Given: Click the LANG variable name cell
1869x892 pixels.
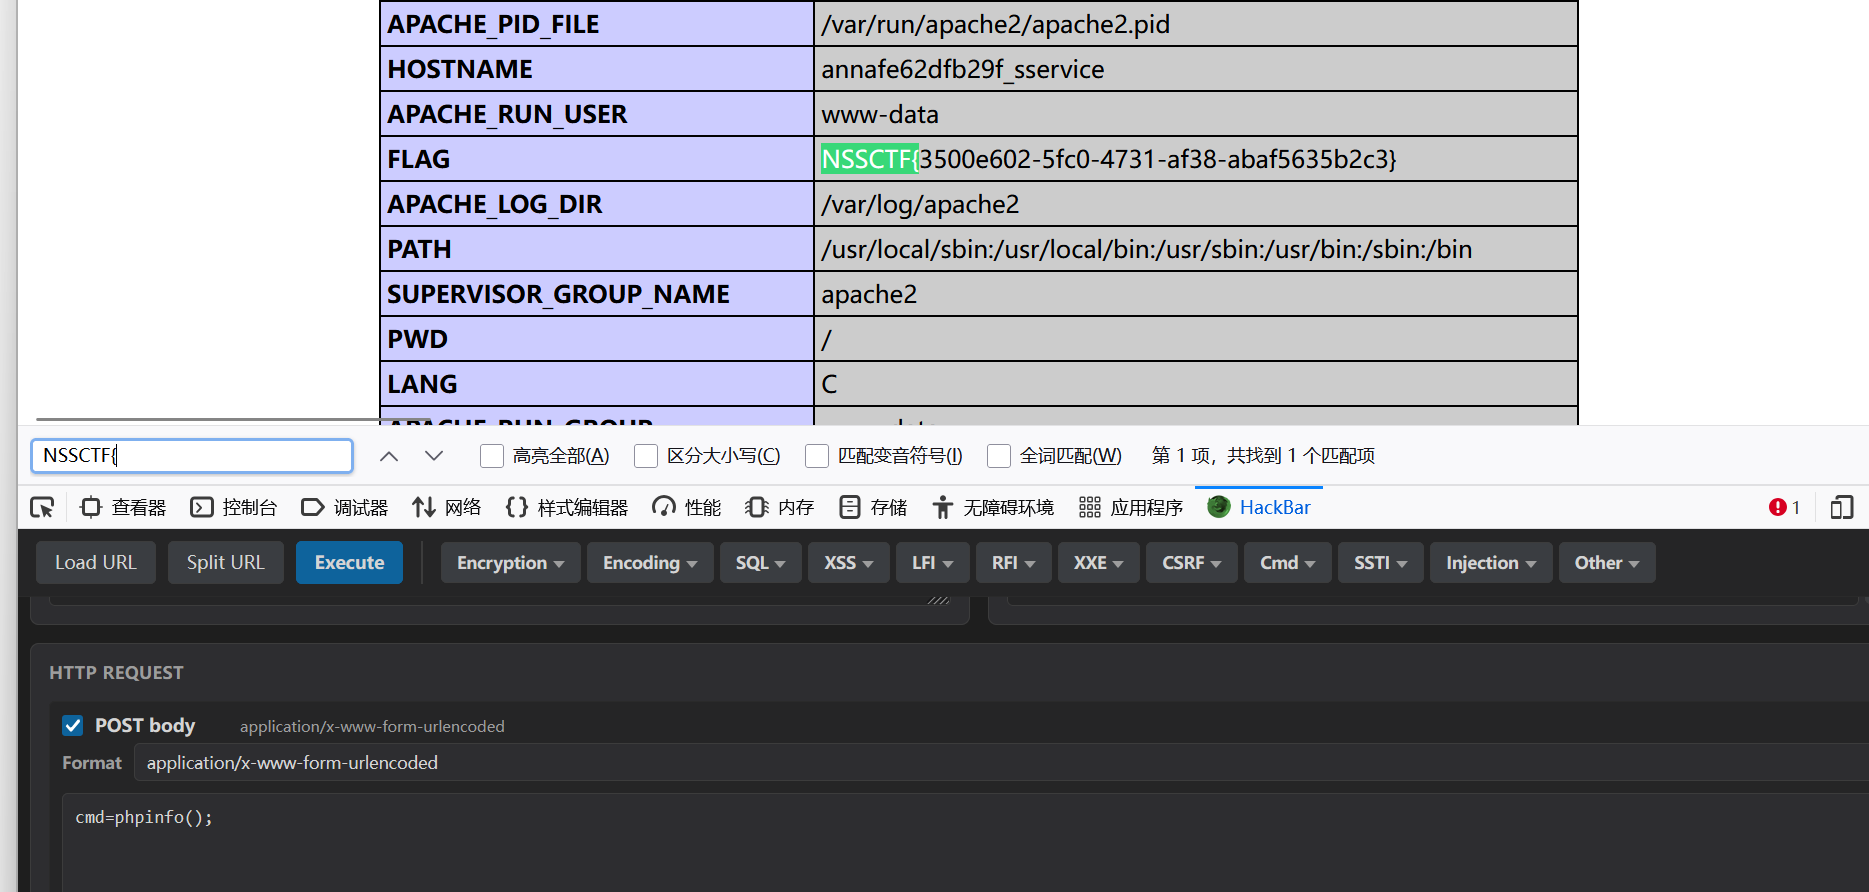Looking at the screenshot, I should click(x=597, y=384).
